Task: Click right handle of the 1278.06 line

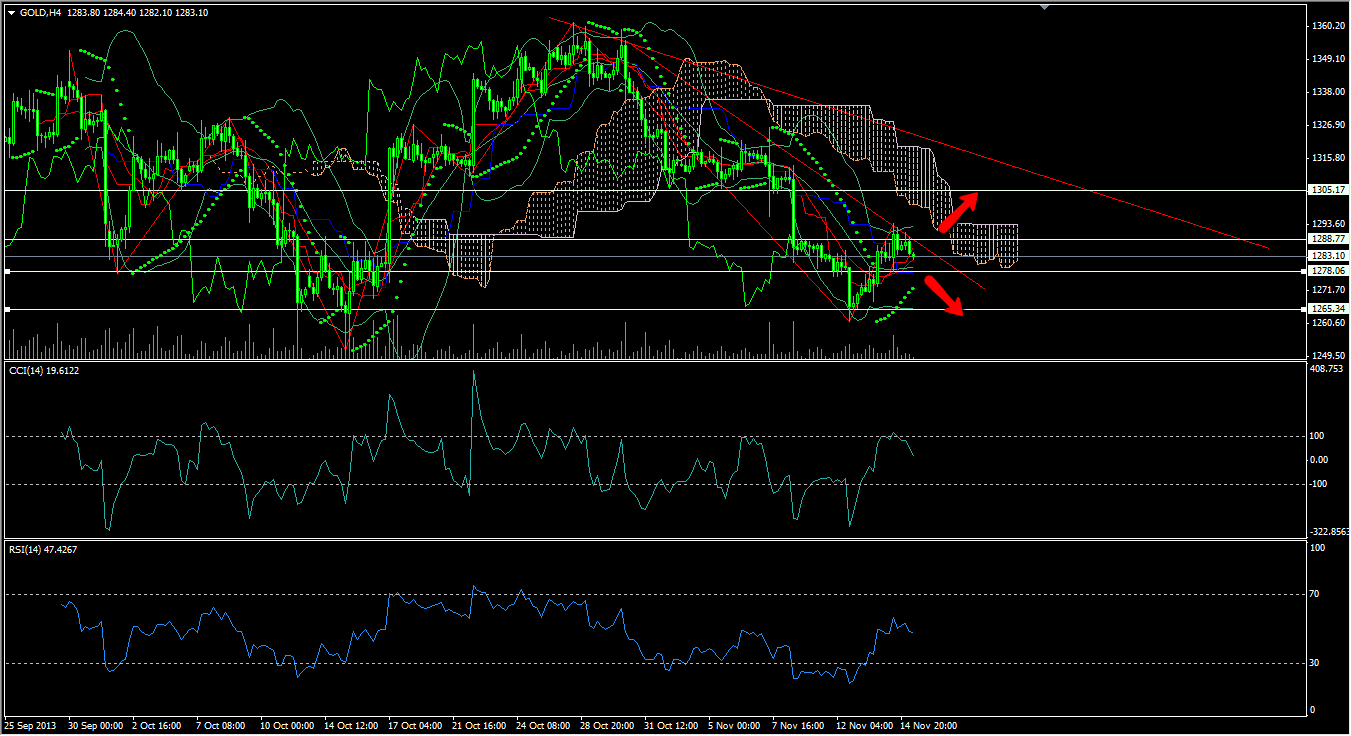Action: (1303, 271)
